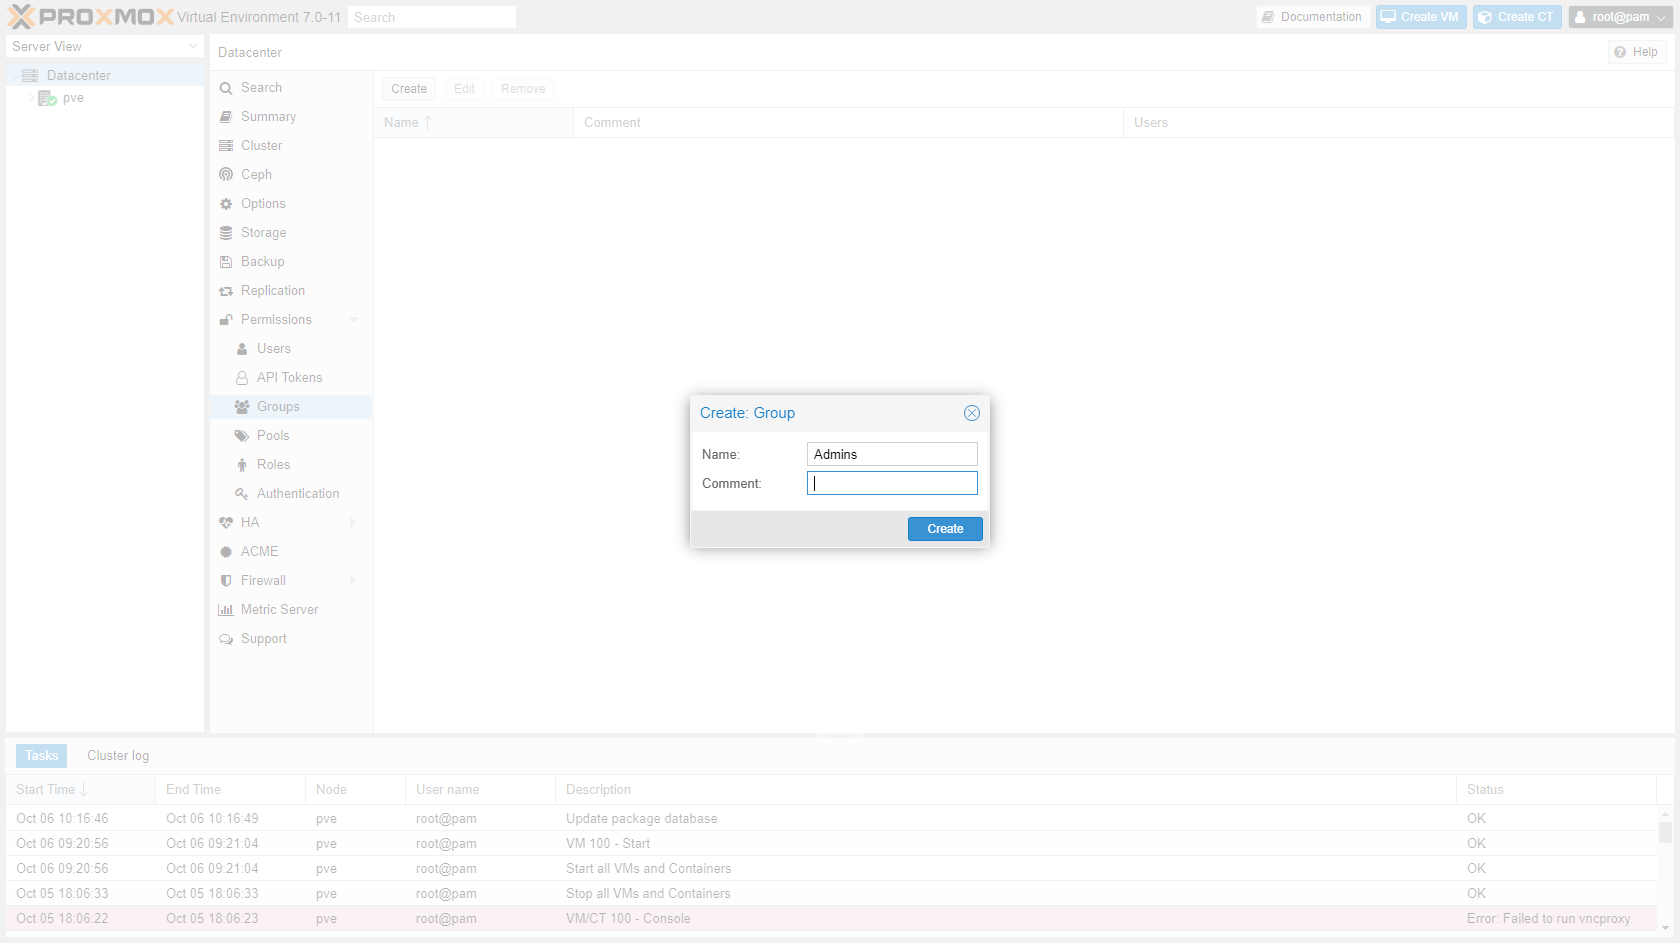Viewport: 1680px width, 943px height.
Task: Click the User name column header
Action: coord(480,790)
